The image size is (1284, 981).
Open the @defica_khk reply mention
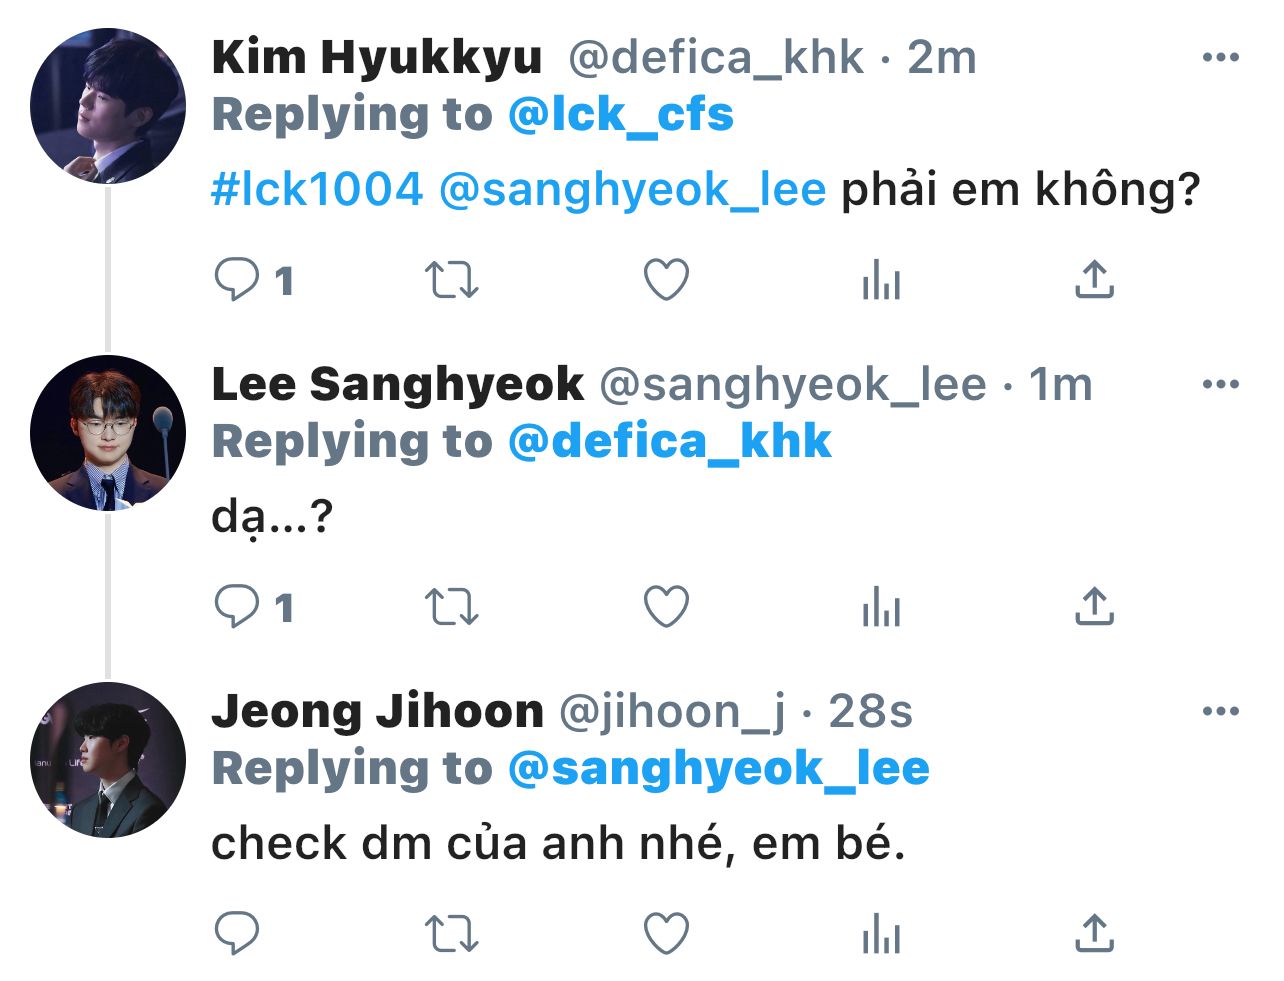pyautogui.click(x=669, y=442)
